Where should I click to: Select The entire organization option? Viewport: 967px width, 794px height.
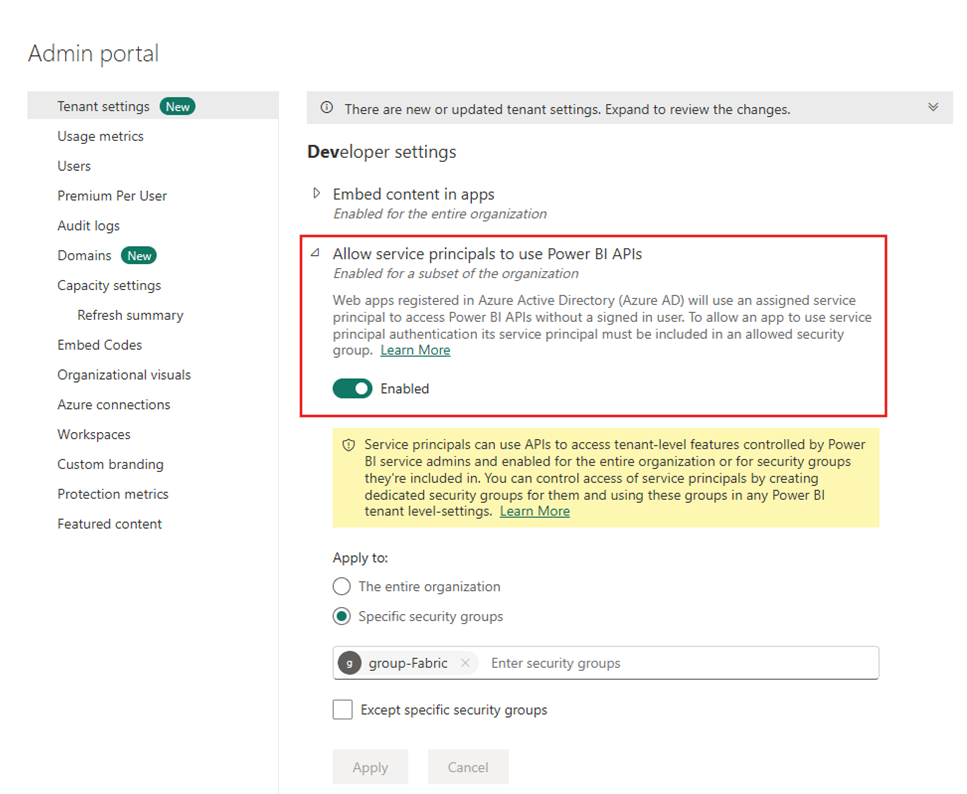click(x=340, y=587)
